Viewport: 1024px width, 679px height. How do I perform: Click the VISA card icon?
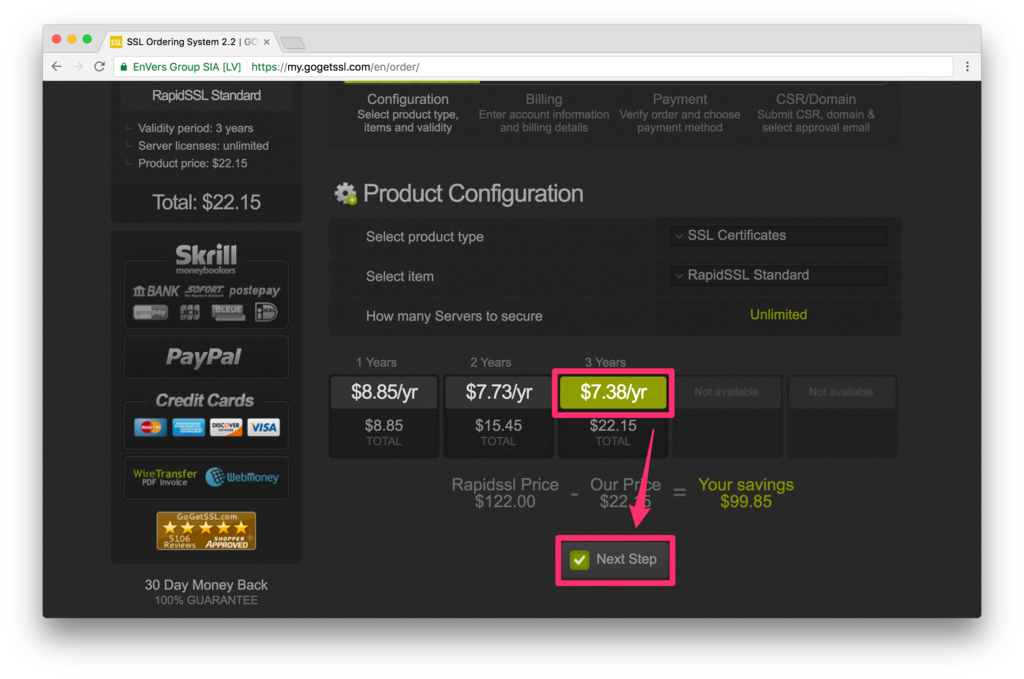tap(264, 427)
